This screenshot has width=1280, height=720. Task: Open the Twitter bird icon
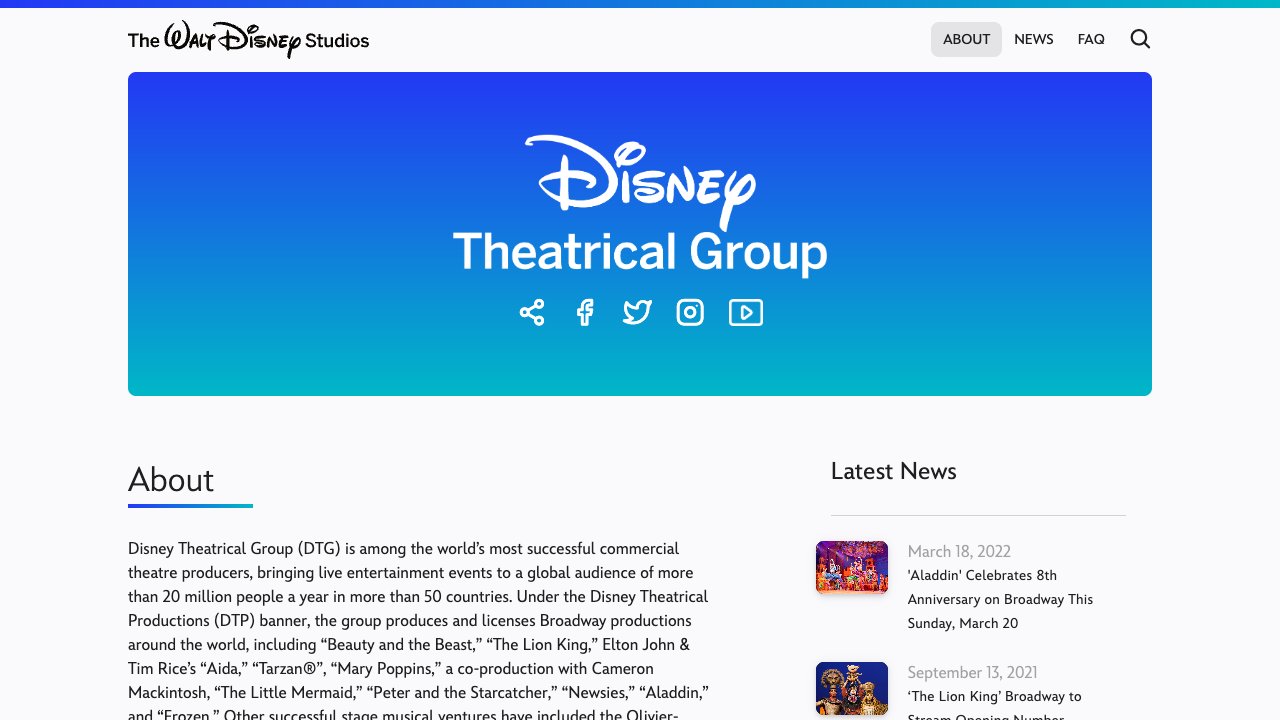pyautogui.click(x=637, y=312)
